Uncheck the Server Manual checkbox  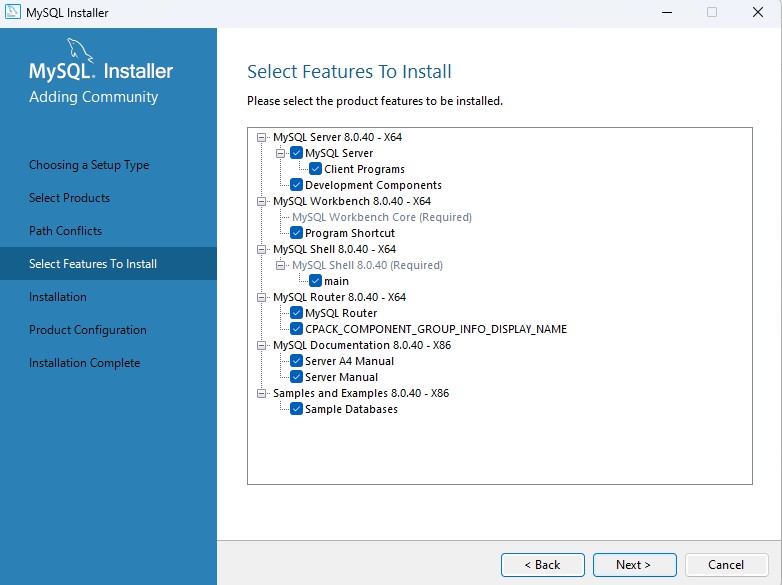coord(296,377)
